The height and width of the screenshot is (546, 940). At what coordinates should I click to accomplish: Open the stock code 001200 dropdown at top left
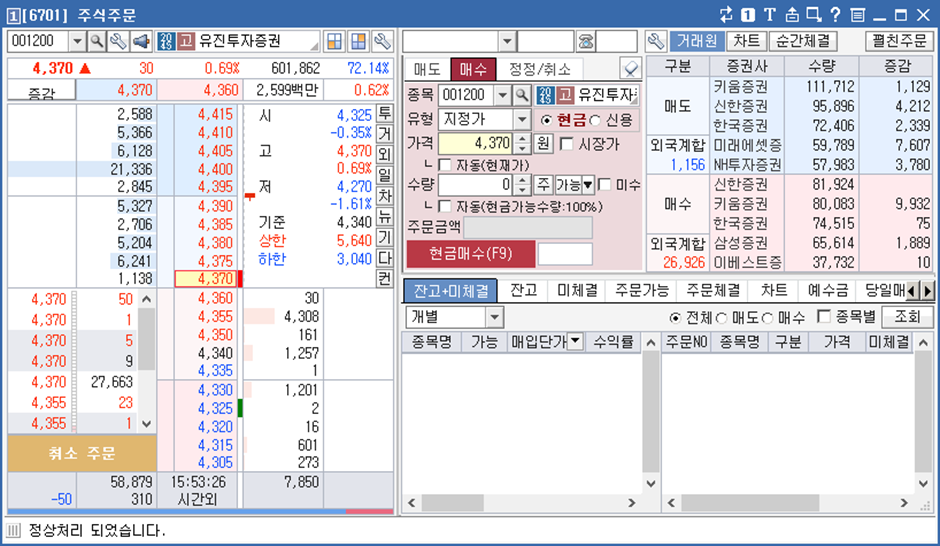pyautogui.click(x=76, y=41)
